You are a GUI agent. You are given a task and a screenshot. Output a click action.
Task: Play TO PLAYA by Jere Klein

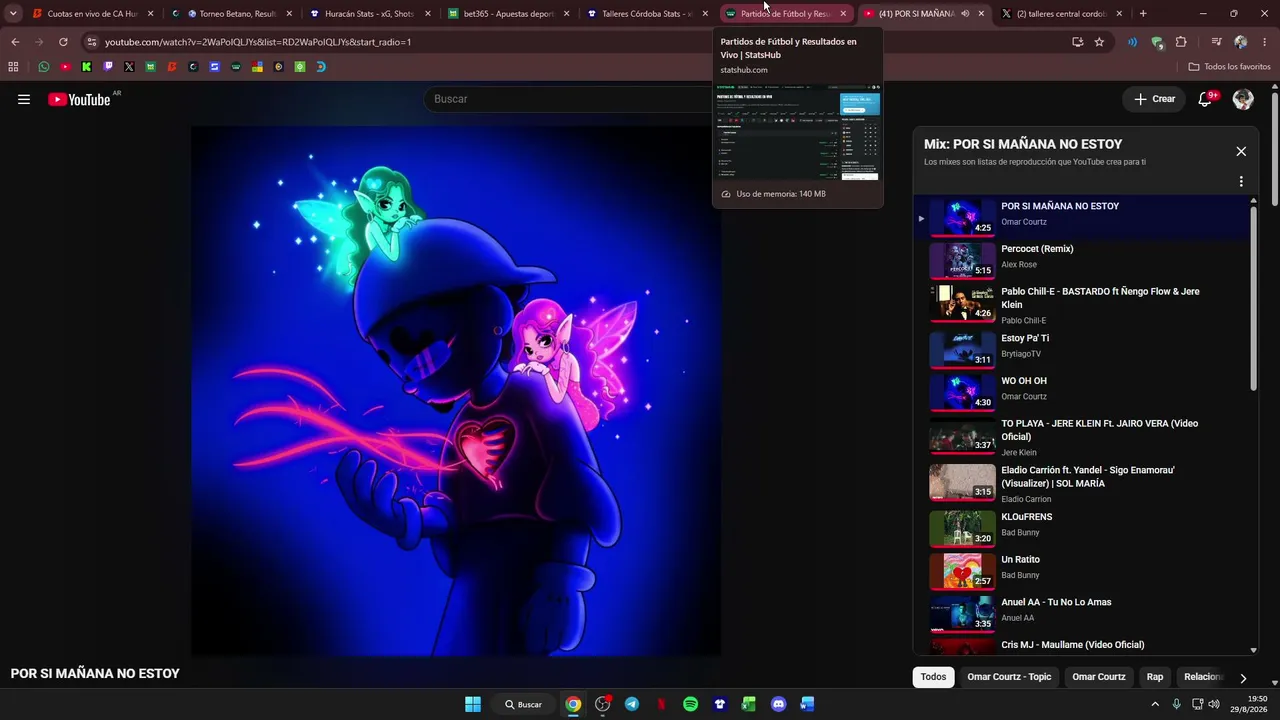(x=1080, y=437)
